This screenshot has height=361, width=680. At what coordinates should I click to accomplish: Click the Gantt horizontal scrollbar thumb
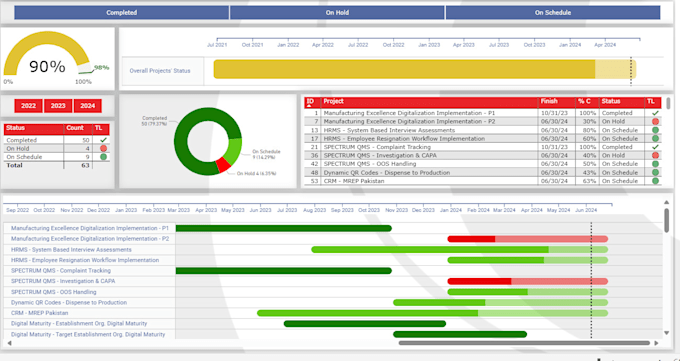pos(524,343)
